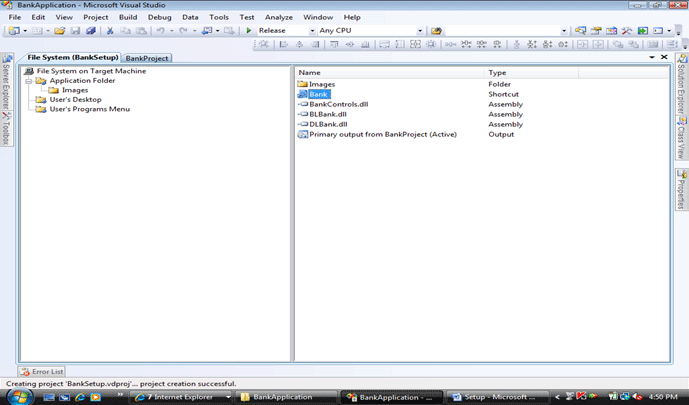
Task: Close the active document tab
Action: click(664, 57)
